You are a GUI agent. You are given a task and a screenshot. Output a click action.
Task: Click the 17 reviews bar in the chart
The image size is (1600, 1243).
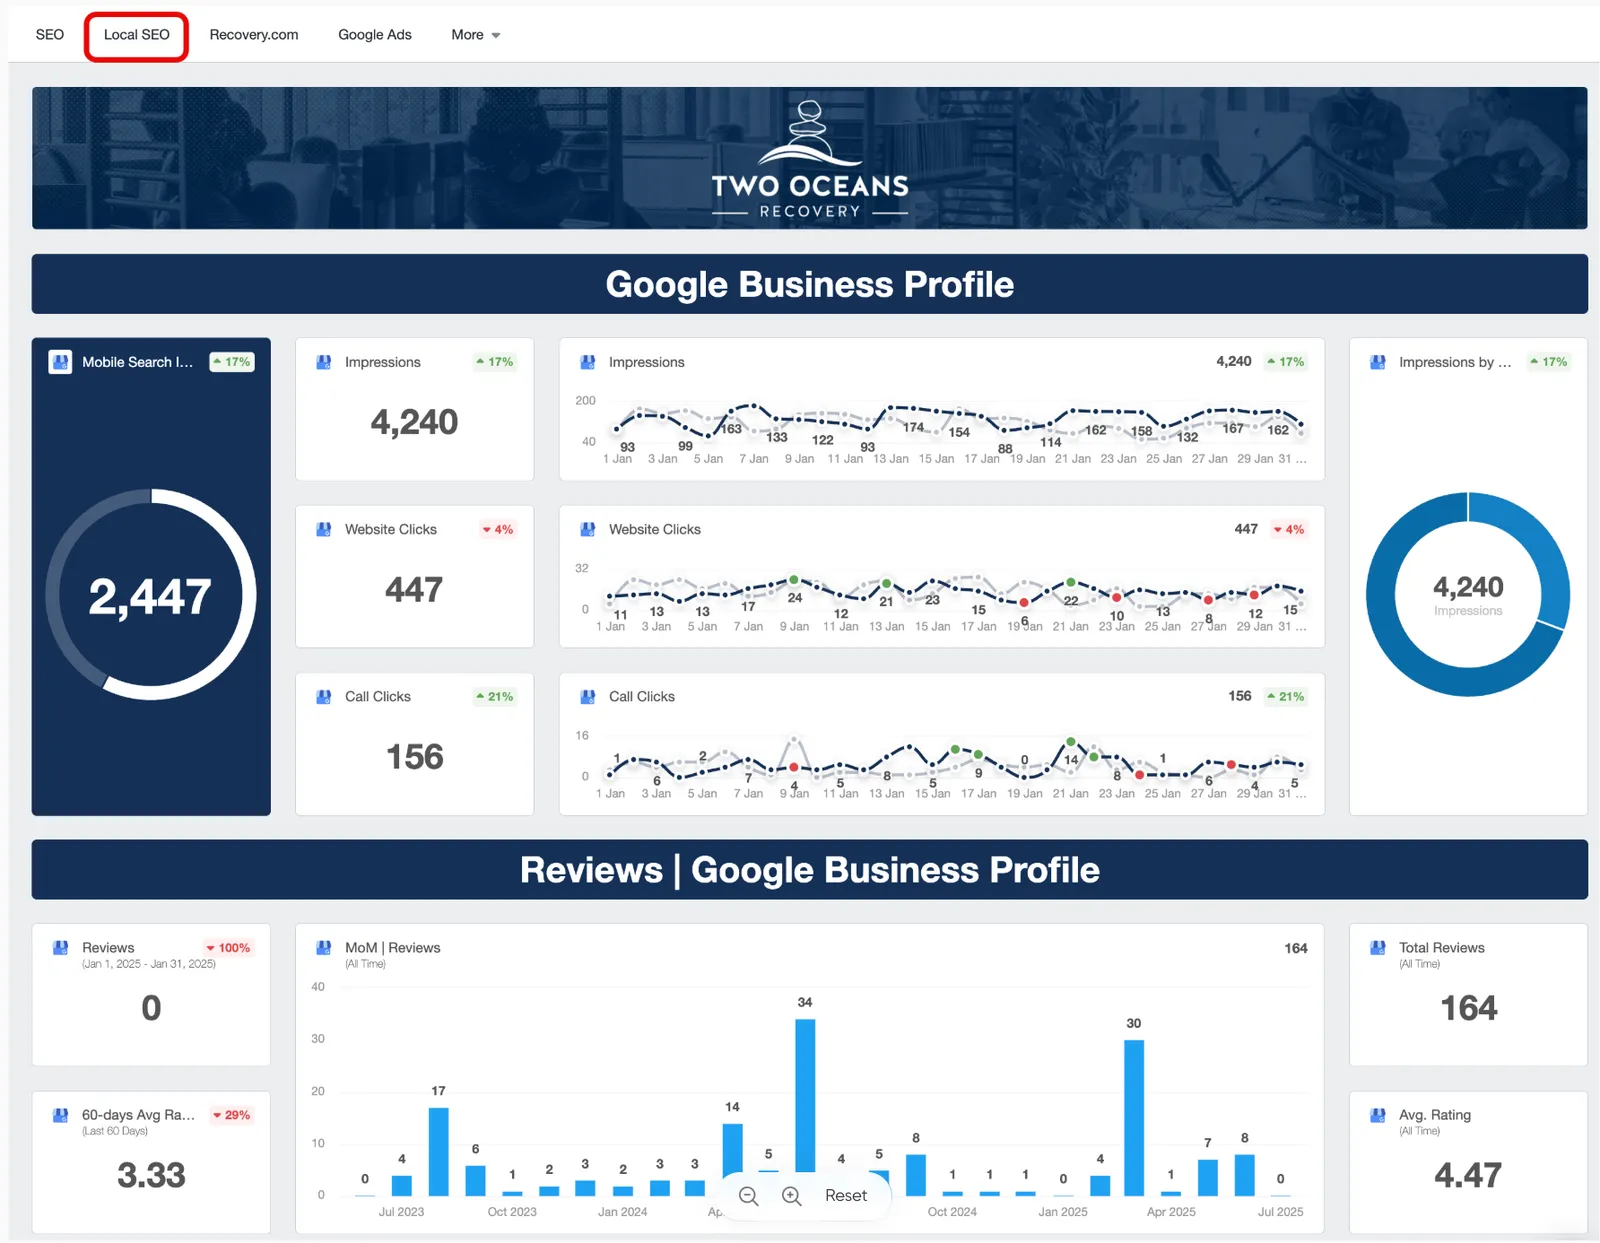(x=438, y=1152)
